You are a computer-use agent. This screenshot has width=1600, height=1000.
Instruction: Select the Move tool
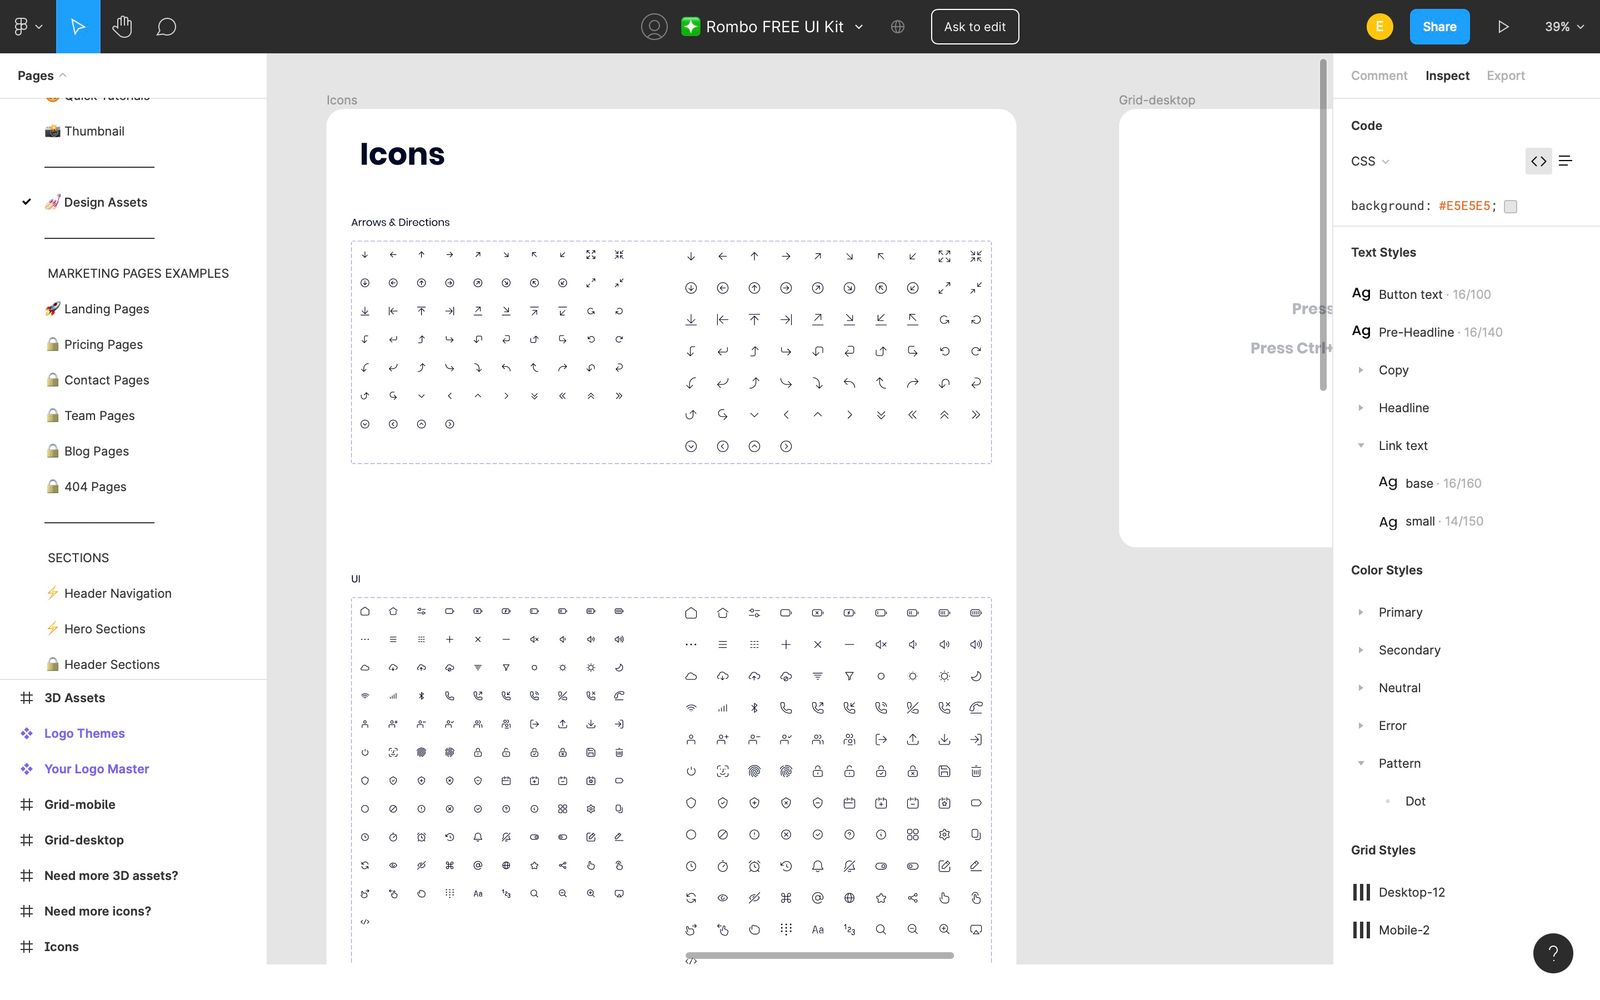(x=78, y=27)
